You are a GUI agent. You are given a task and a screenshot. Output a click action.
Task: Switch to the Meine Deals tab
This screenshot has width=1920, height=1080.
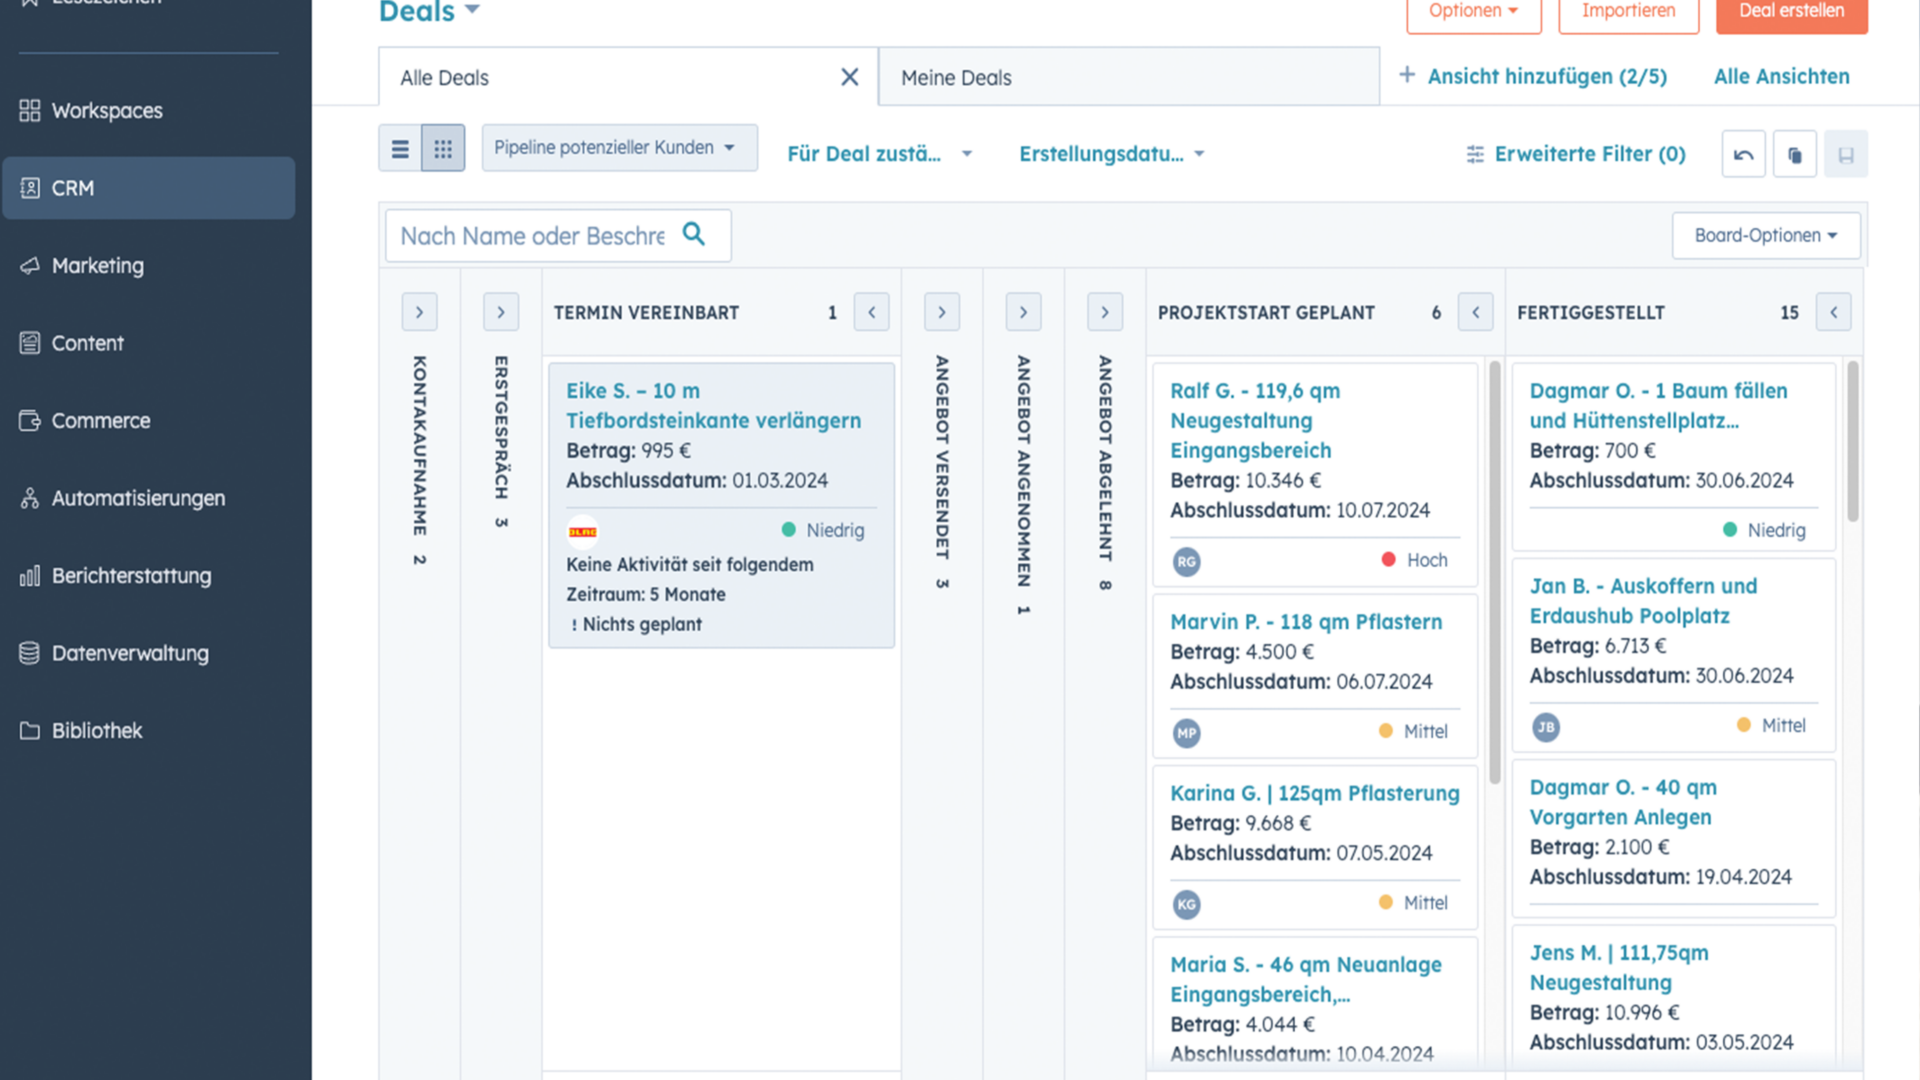(956, 77)
